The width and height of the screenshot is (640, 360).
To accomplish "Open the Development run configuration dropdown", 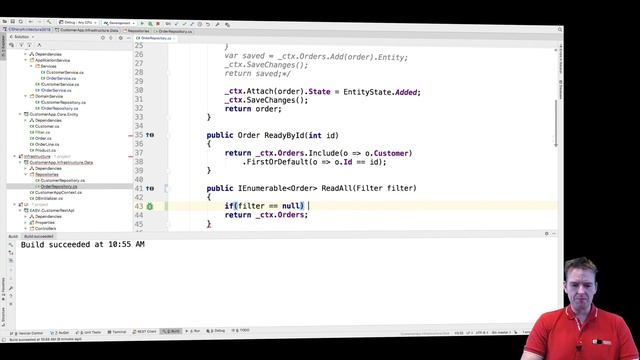I will point(119,23).
